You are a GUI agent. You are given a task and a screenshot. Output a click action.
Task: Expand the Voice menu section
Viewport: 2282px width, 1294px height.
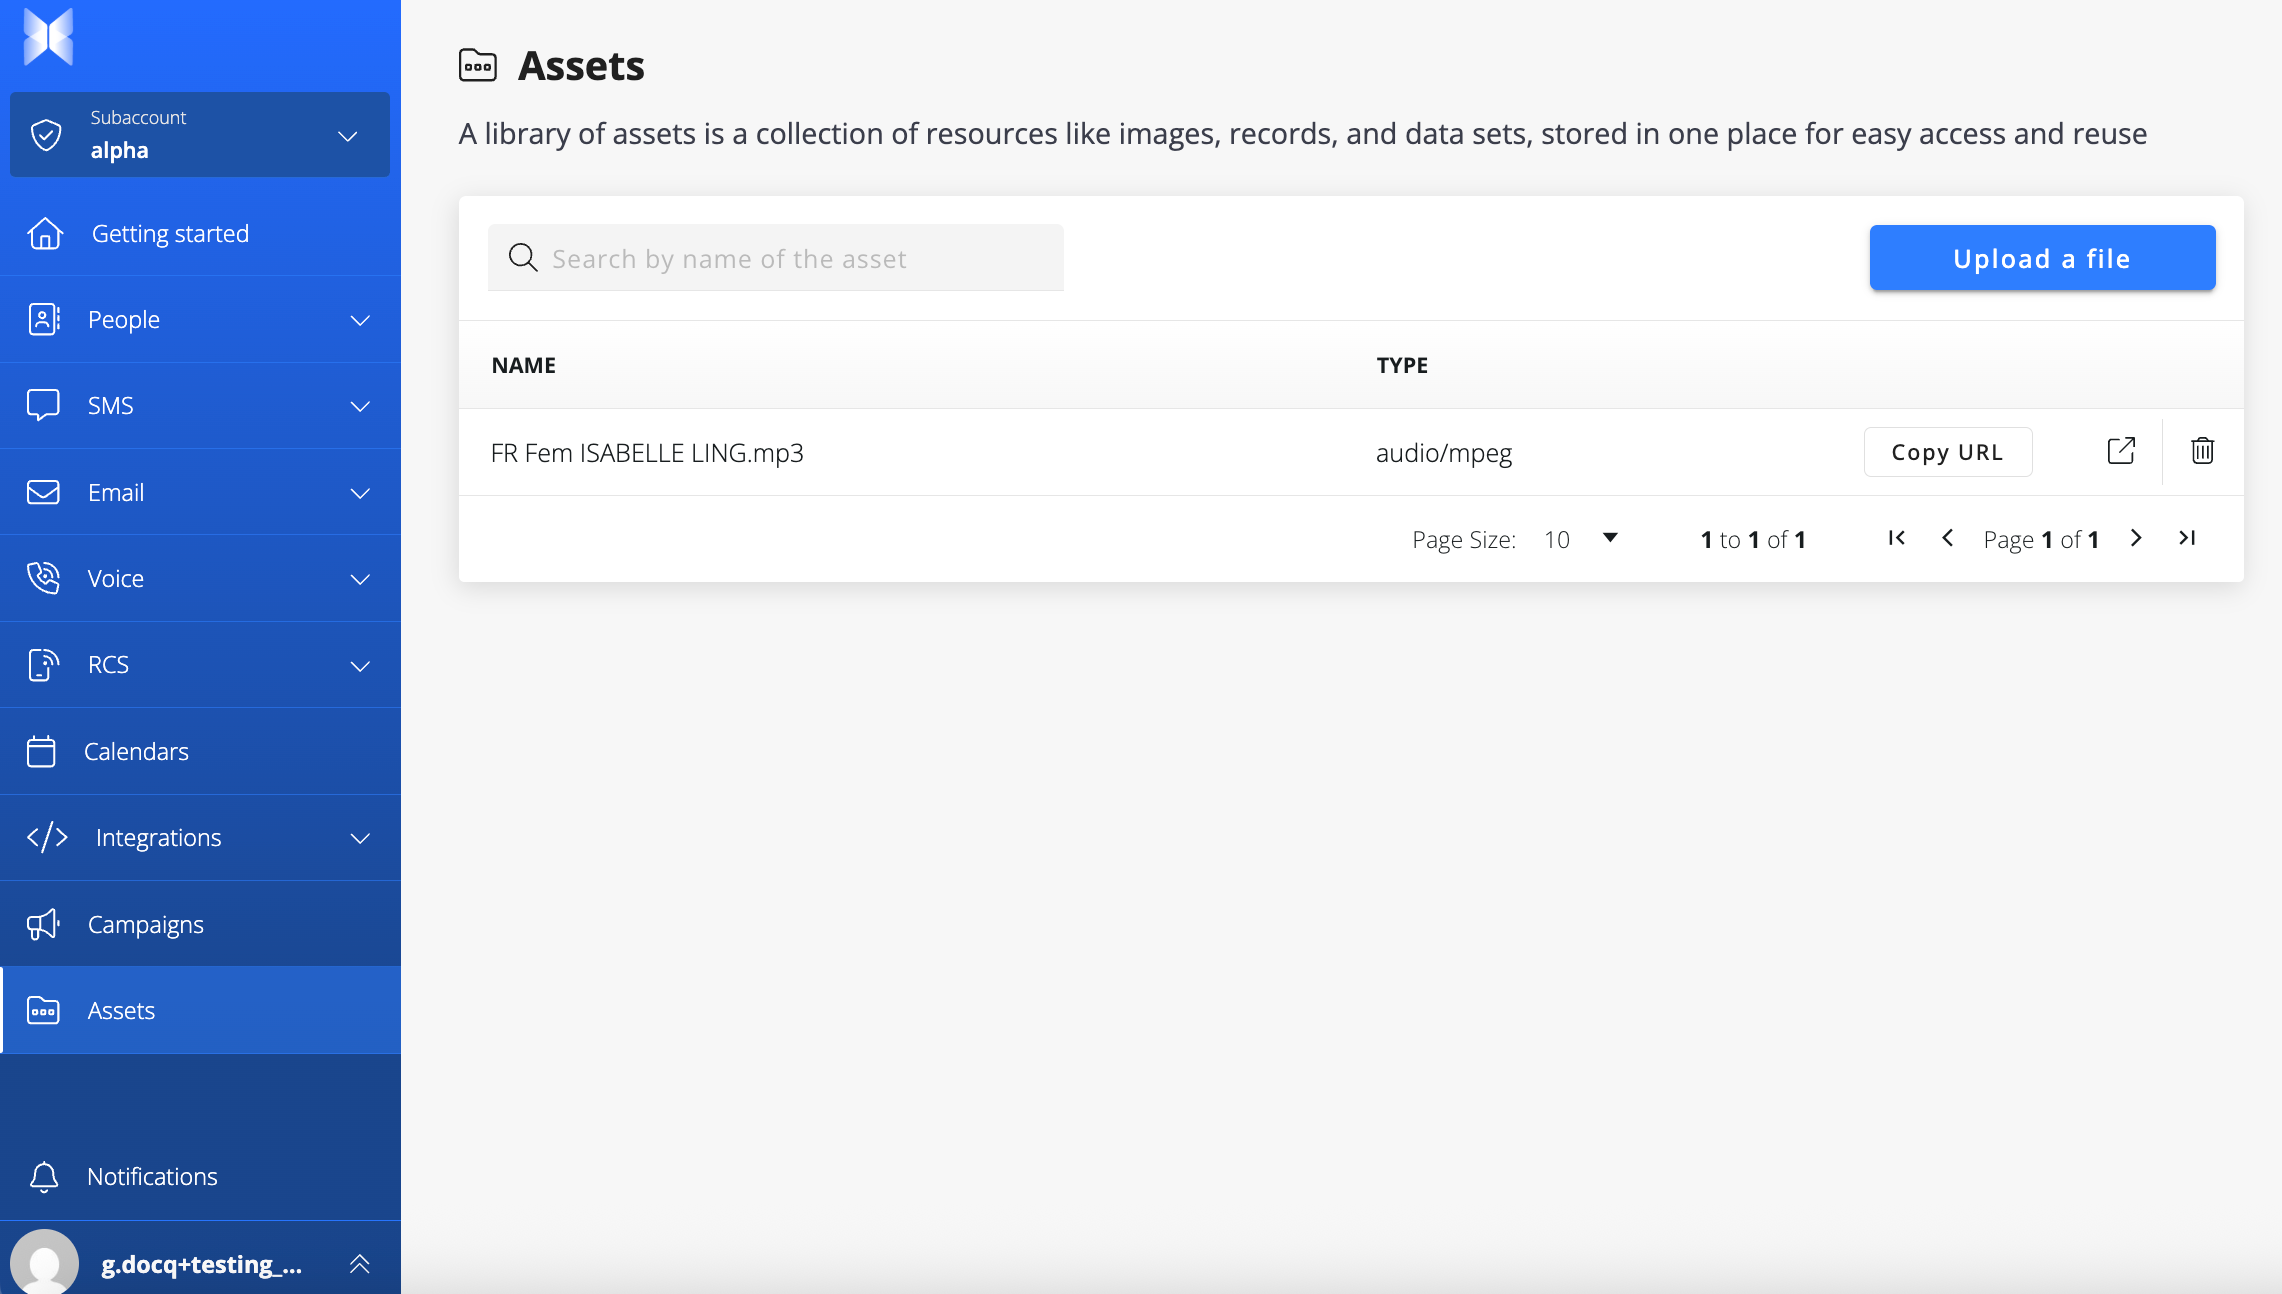pyautogui.click(x=200, y=578)
